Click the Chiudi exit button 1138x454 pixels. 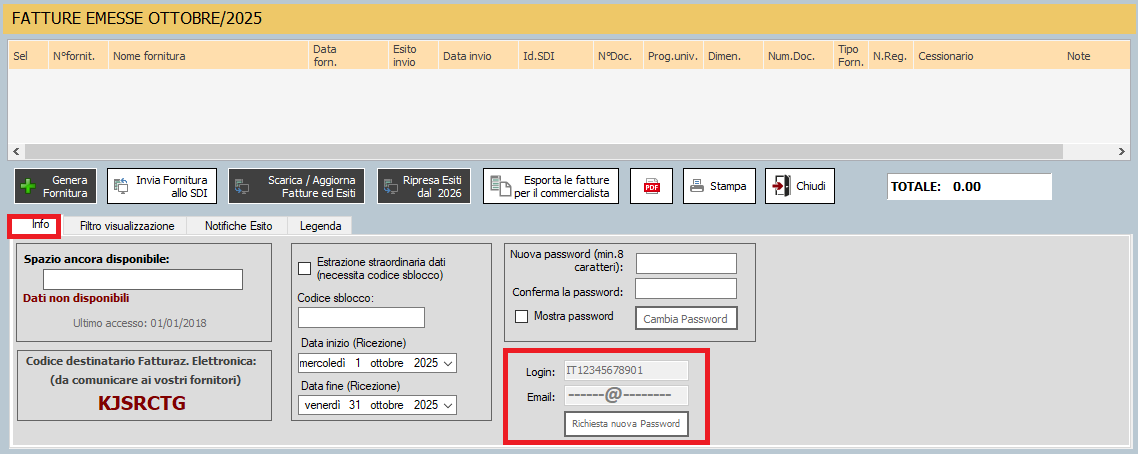pos(800,186)
